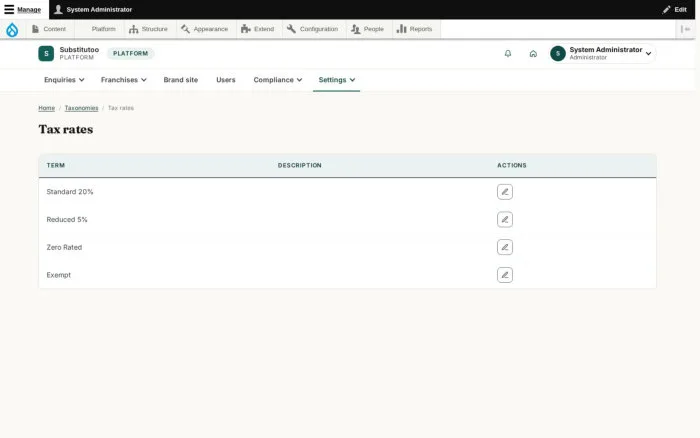Viewport: 700px width, 438px height.
Task: Expand the Enquiries dropdown menu
Action: [x=64, y=80]
